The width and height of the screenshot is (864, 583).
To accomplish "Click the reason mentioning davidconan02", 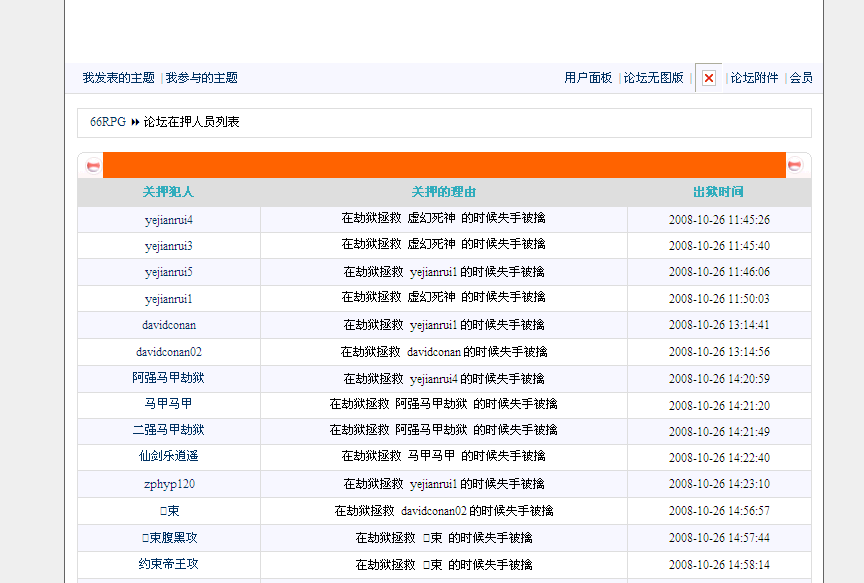I will (444, 511).
